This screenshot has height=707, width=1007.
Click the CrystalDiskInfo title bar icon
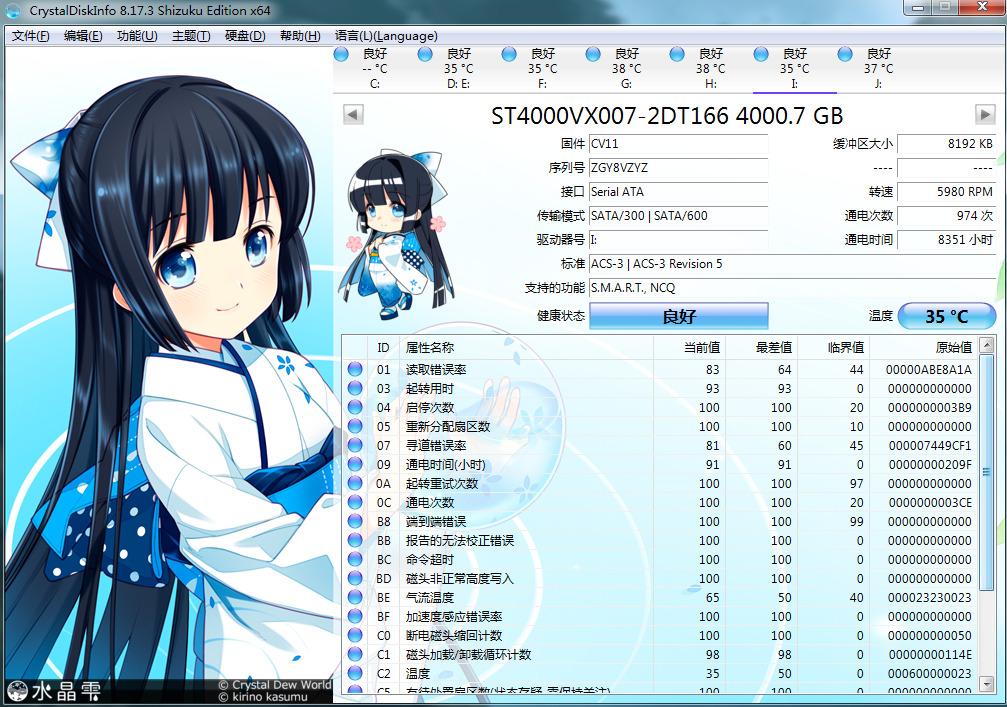click(x=13, y=10)
